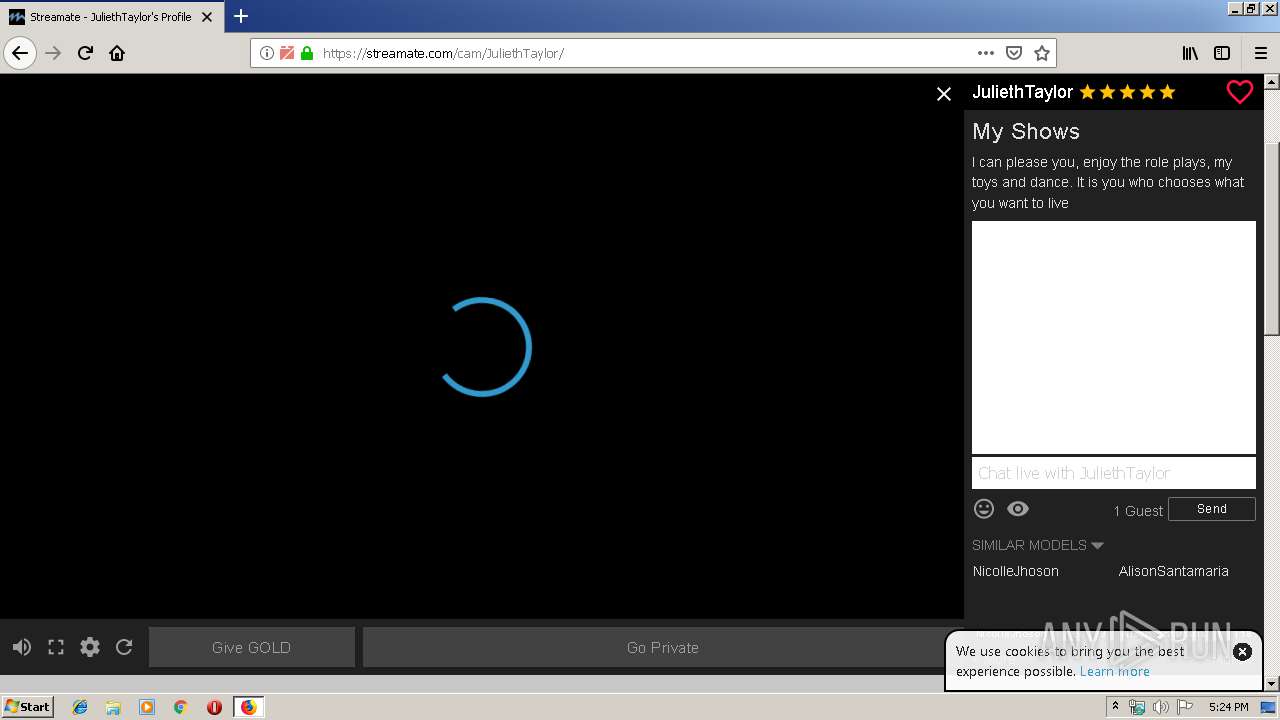
Task: Select the Streamate JuliethTaylor's Profile tab
Action: (x=112, y=17)
